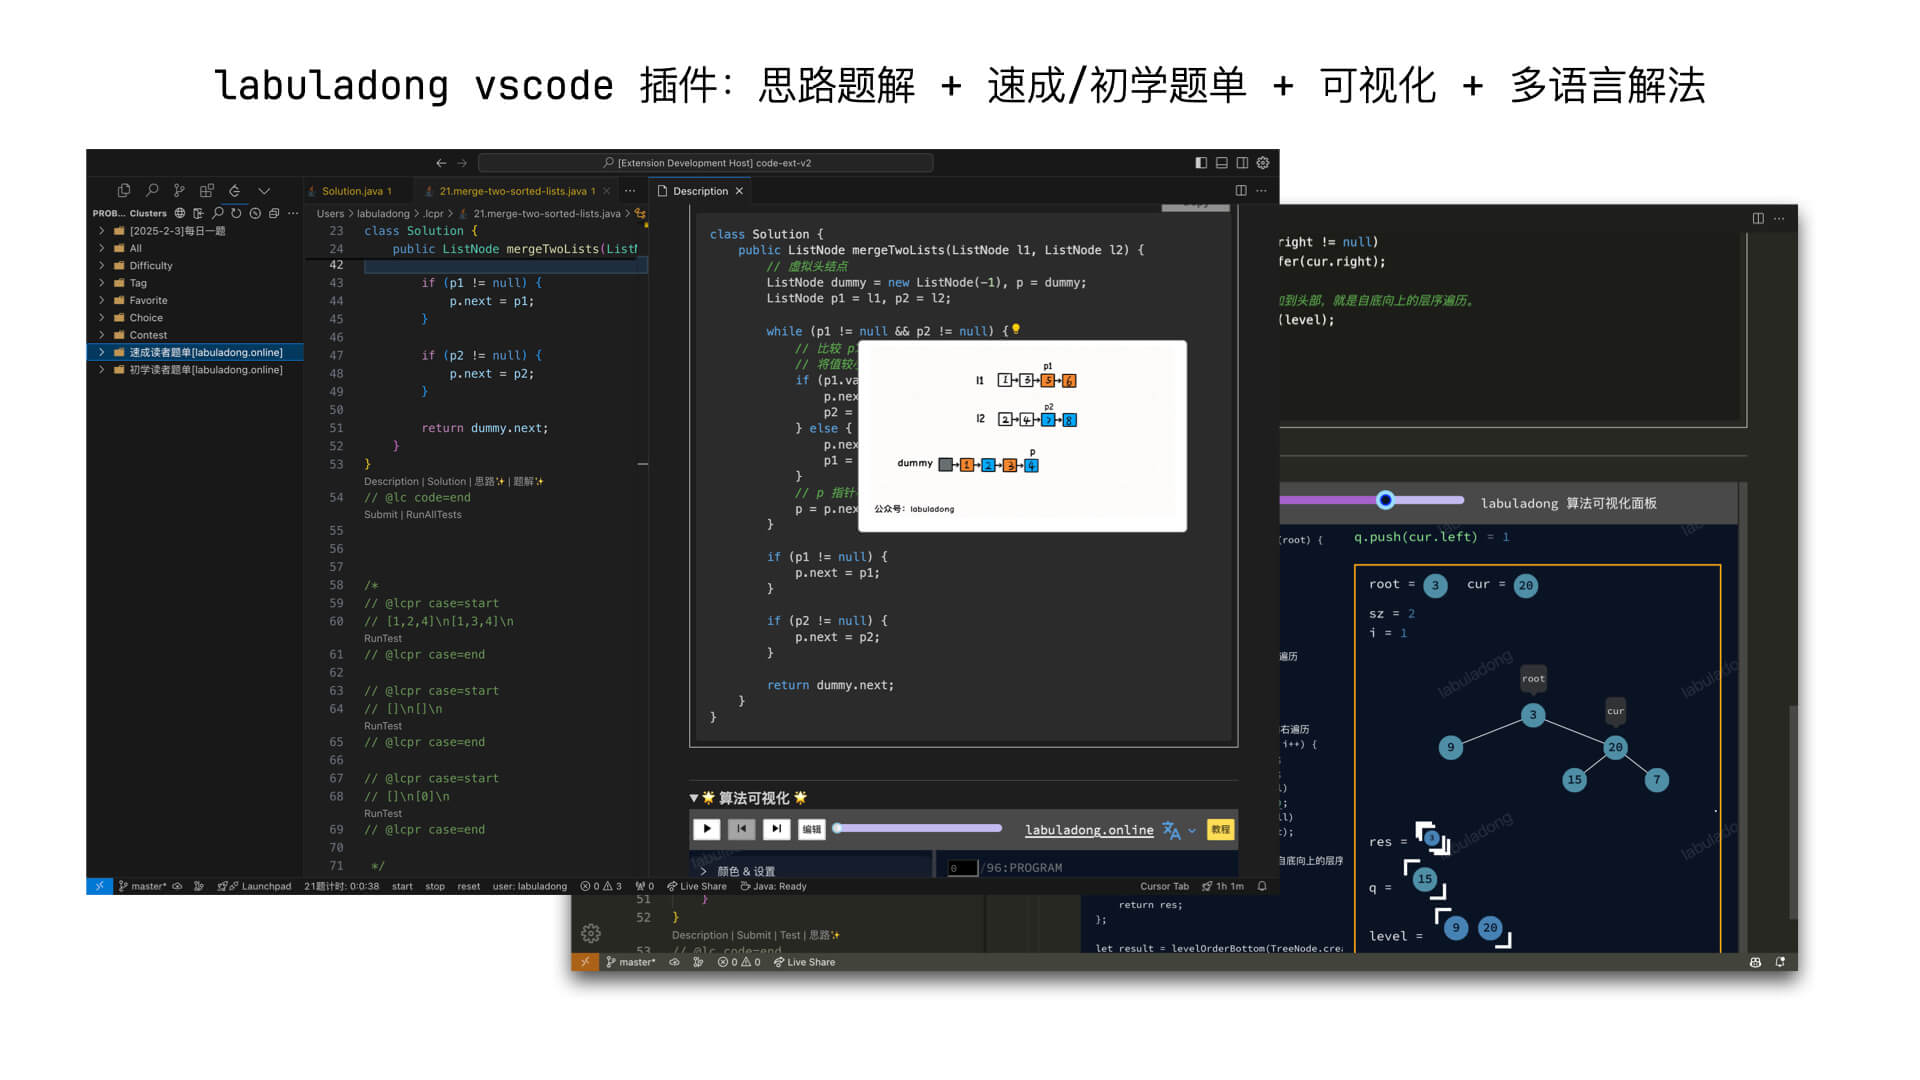
Task: Toggle Cursor Tab in the status bar
Action: (1165, 886)
